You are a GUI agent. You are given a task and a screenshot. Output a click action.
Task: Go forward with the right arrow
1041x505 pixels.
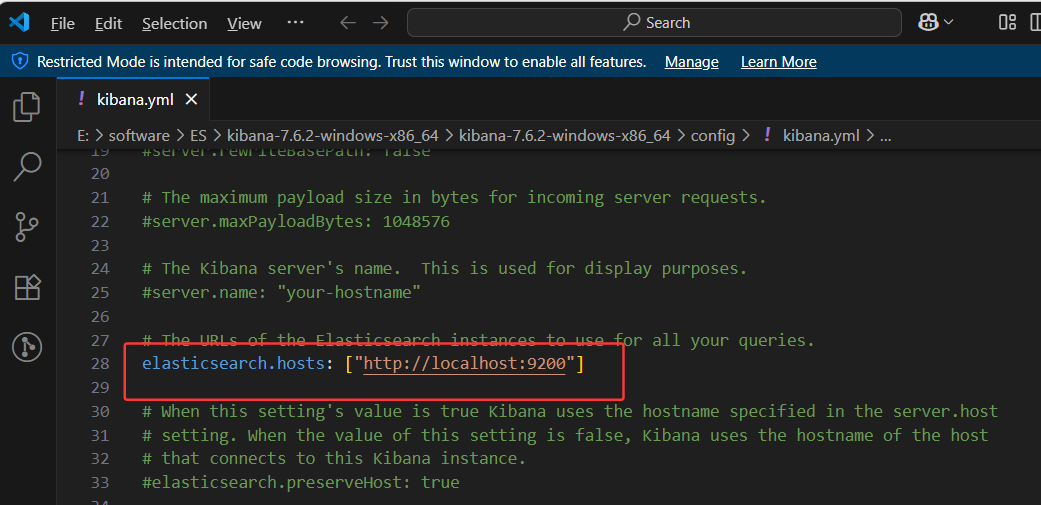click(x=380, y=23)
